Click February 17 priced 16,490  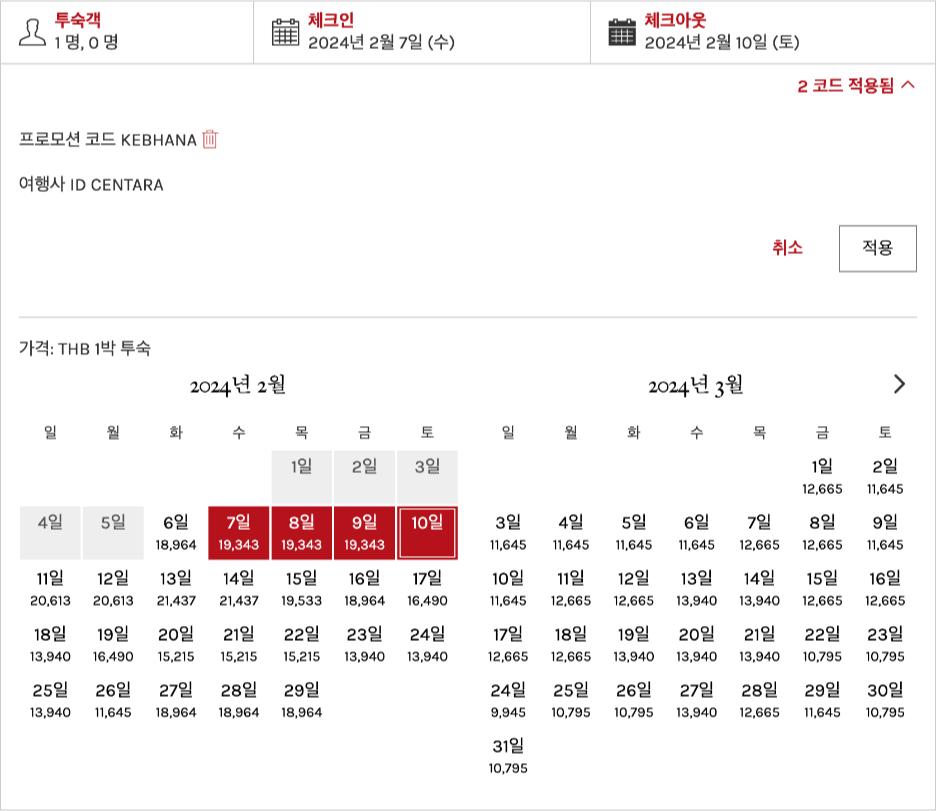(427, 589)
